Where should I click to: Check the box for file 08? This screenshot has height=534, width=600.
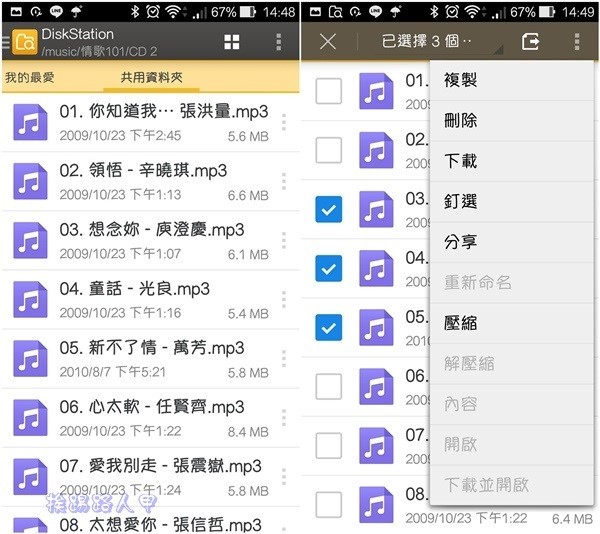click(x=329, y=505)
